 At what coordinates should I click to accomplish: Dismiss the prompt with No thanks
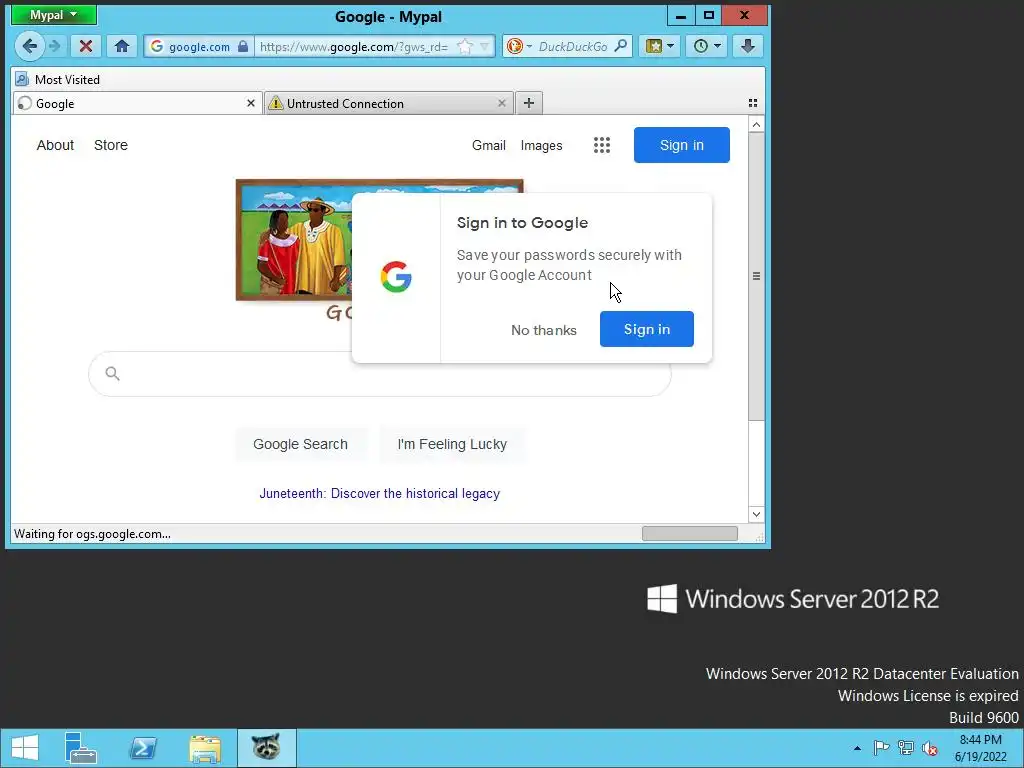click(x=543, y=330)
